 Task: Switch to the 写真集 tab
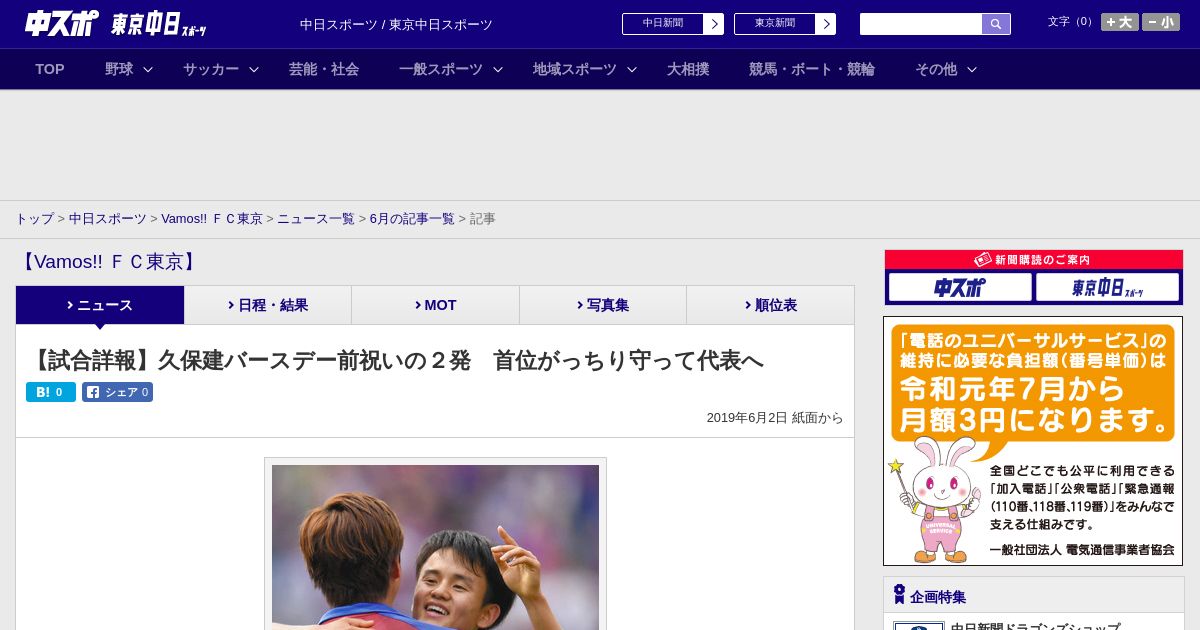[603, 305]
